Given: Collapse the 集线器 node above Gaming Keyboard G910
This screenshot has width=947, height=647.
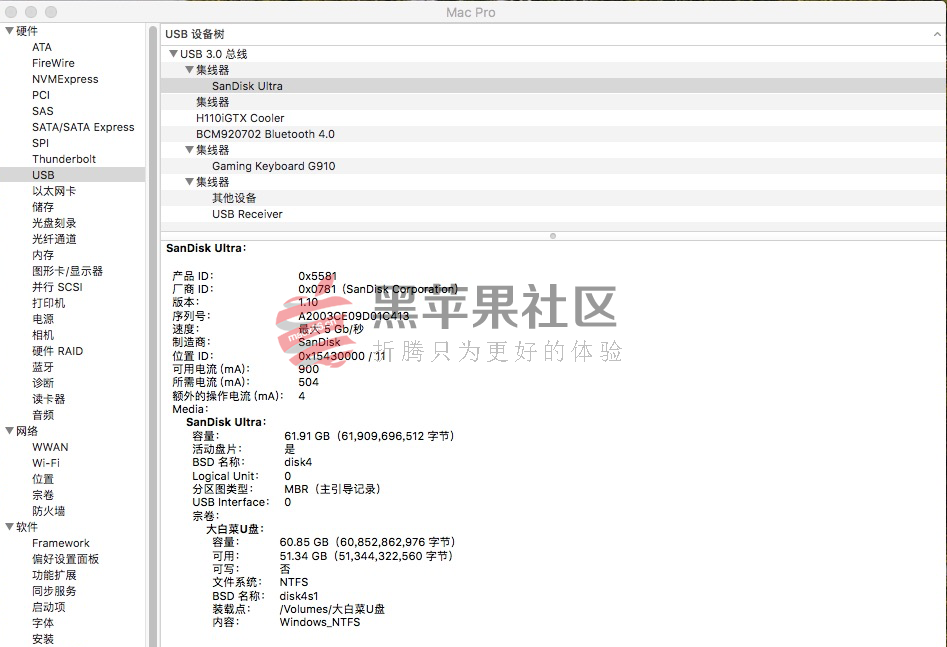Looking at the screenshot, I should 189,150.
